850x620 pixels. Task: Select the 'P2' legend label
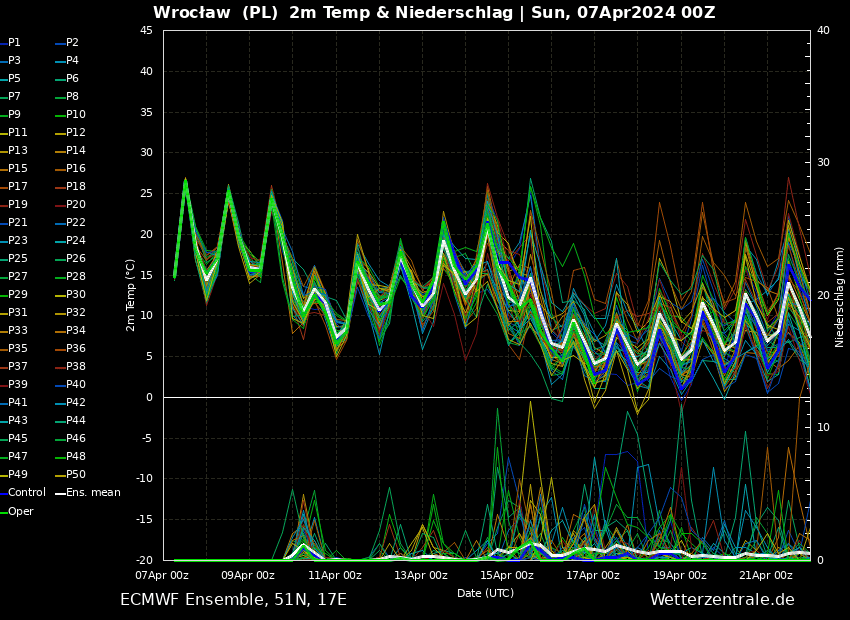pyautogui.click(x=72, y=42)
